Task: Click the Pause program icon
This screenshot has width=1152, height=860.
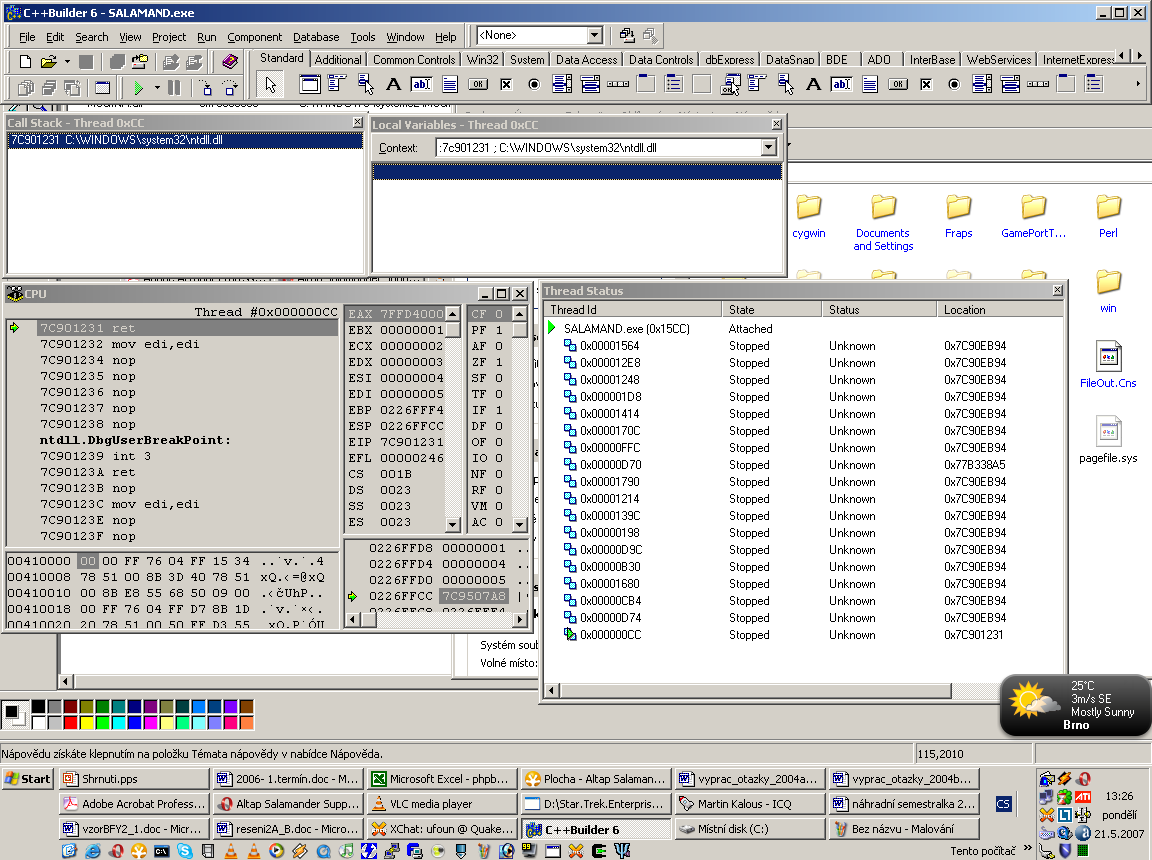Action: pyautogui.click(x=174, y=88)
